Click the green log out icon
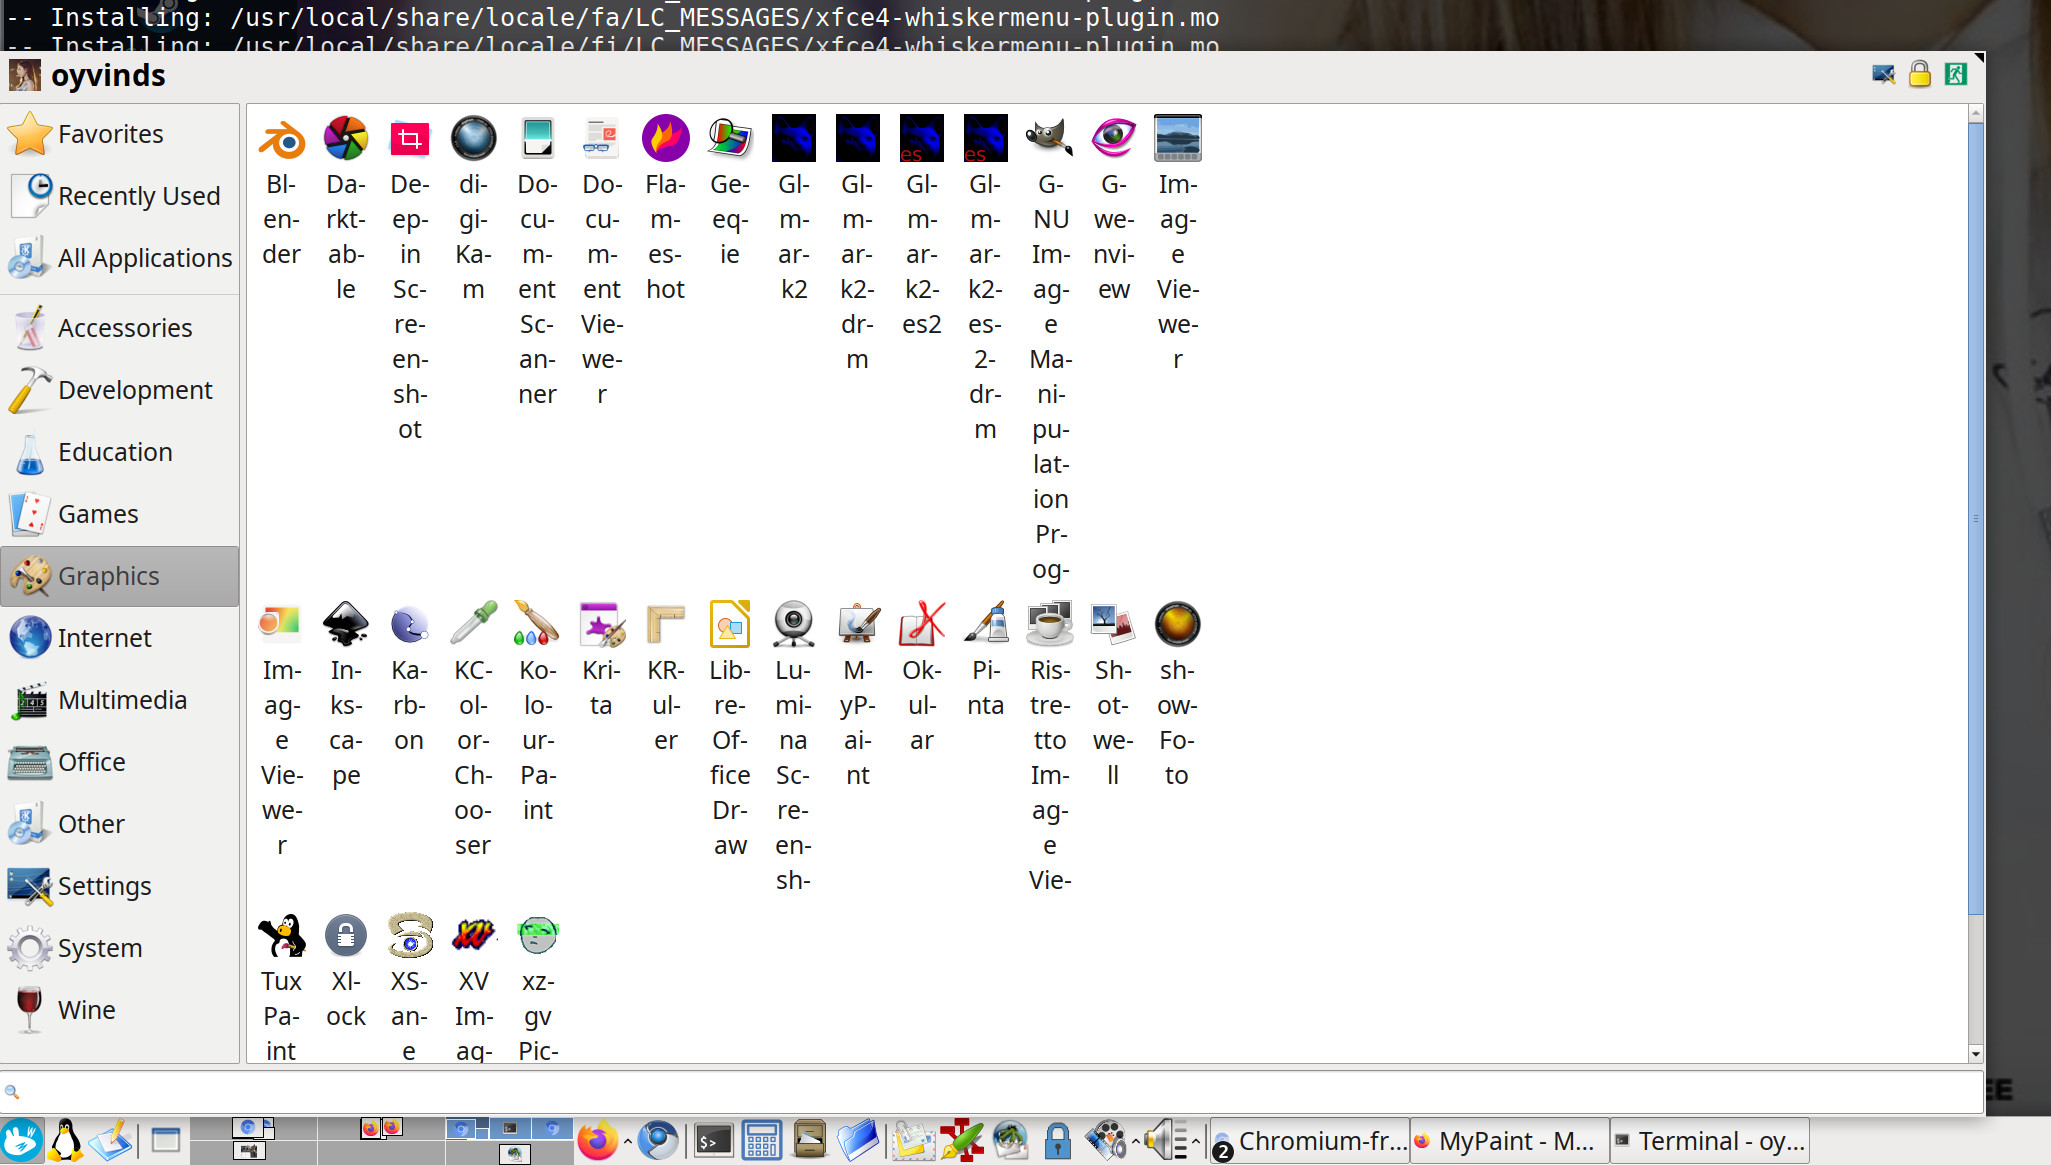Viewport: 2051px width, 1165px height. click(x=1956, y=75)
